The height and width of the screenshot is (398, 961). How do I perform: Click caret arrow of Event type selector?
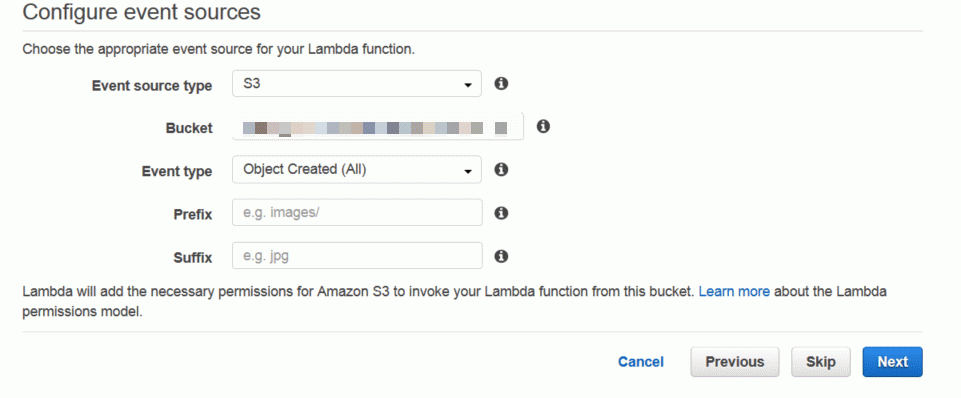coord(468,172)
